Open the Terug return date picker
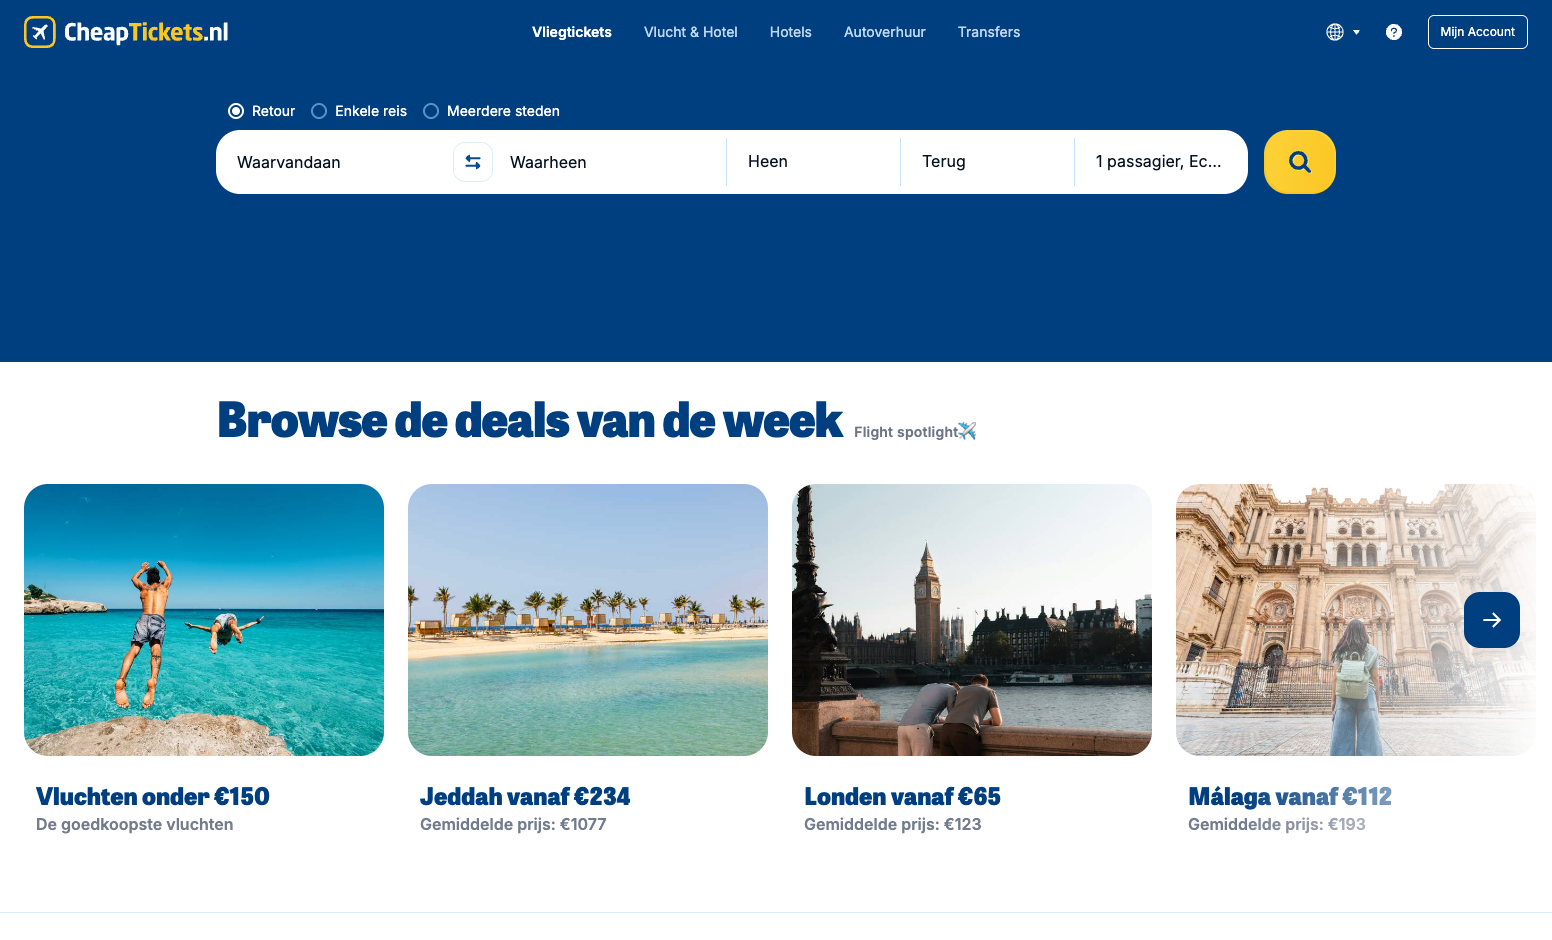Screen dimensions: 1552x940 987,162
